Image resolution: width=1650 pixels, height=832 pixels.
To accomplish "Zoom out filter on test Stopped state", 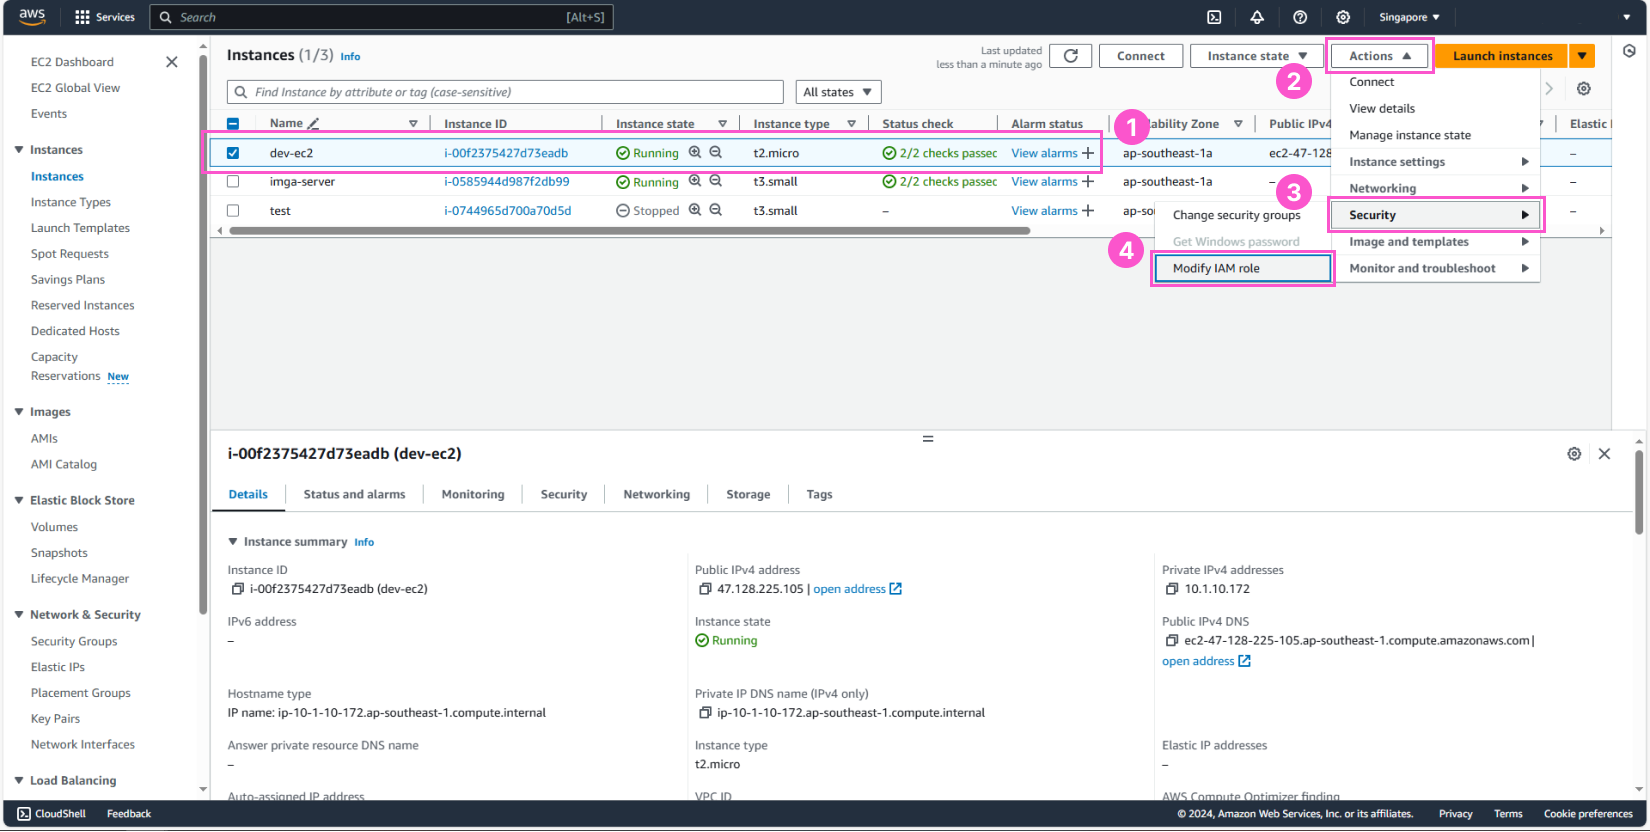I will point(716,210).
